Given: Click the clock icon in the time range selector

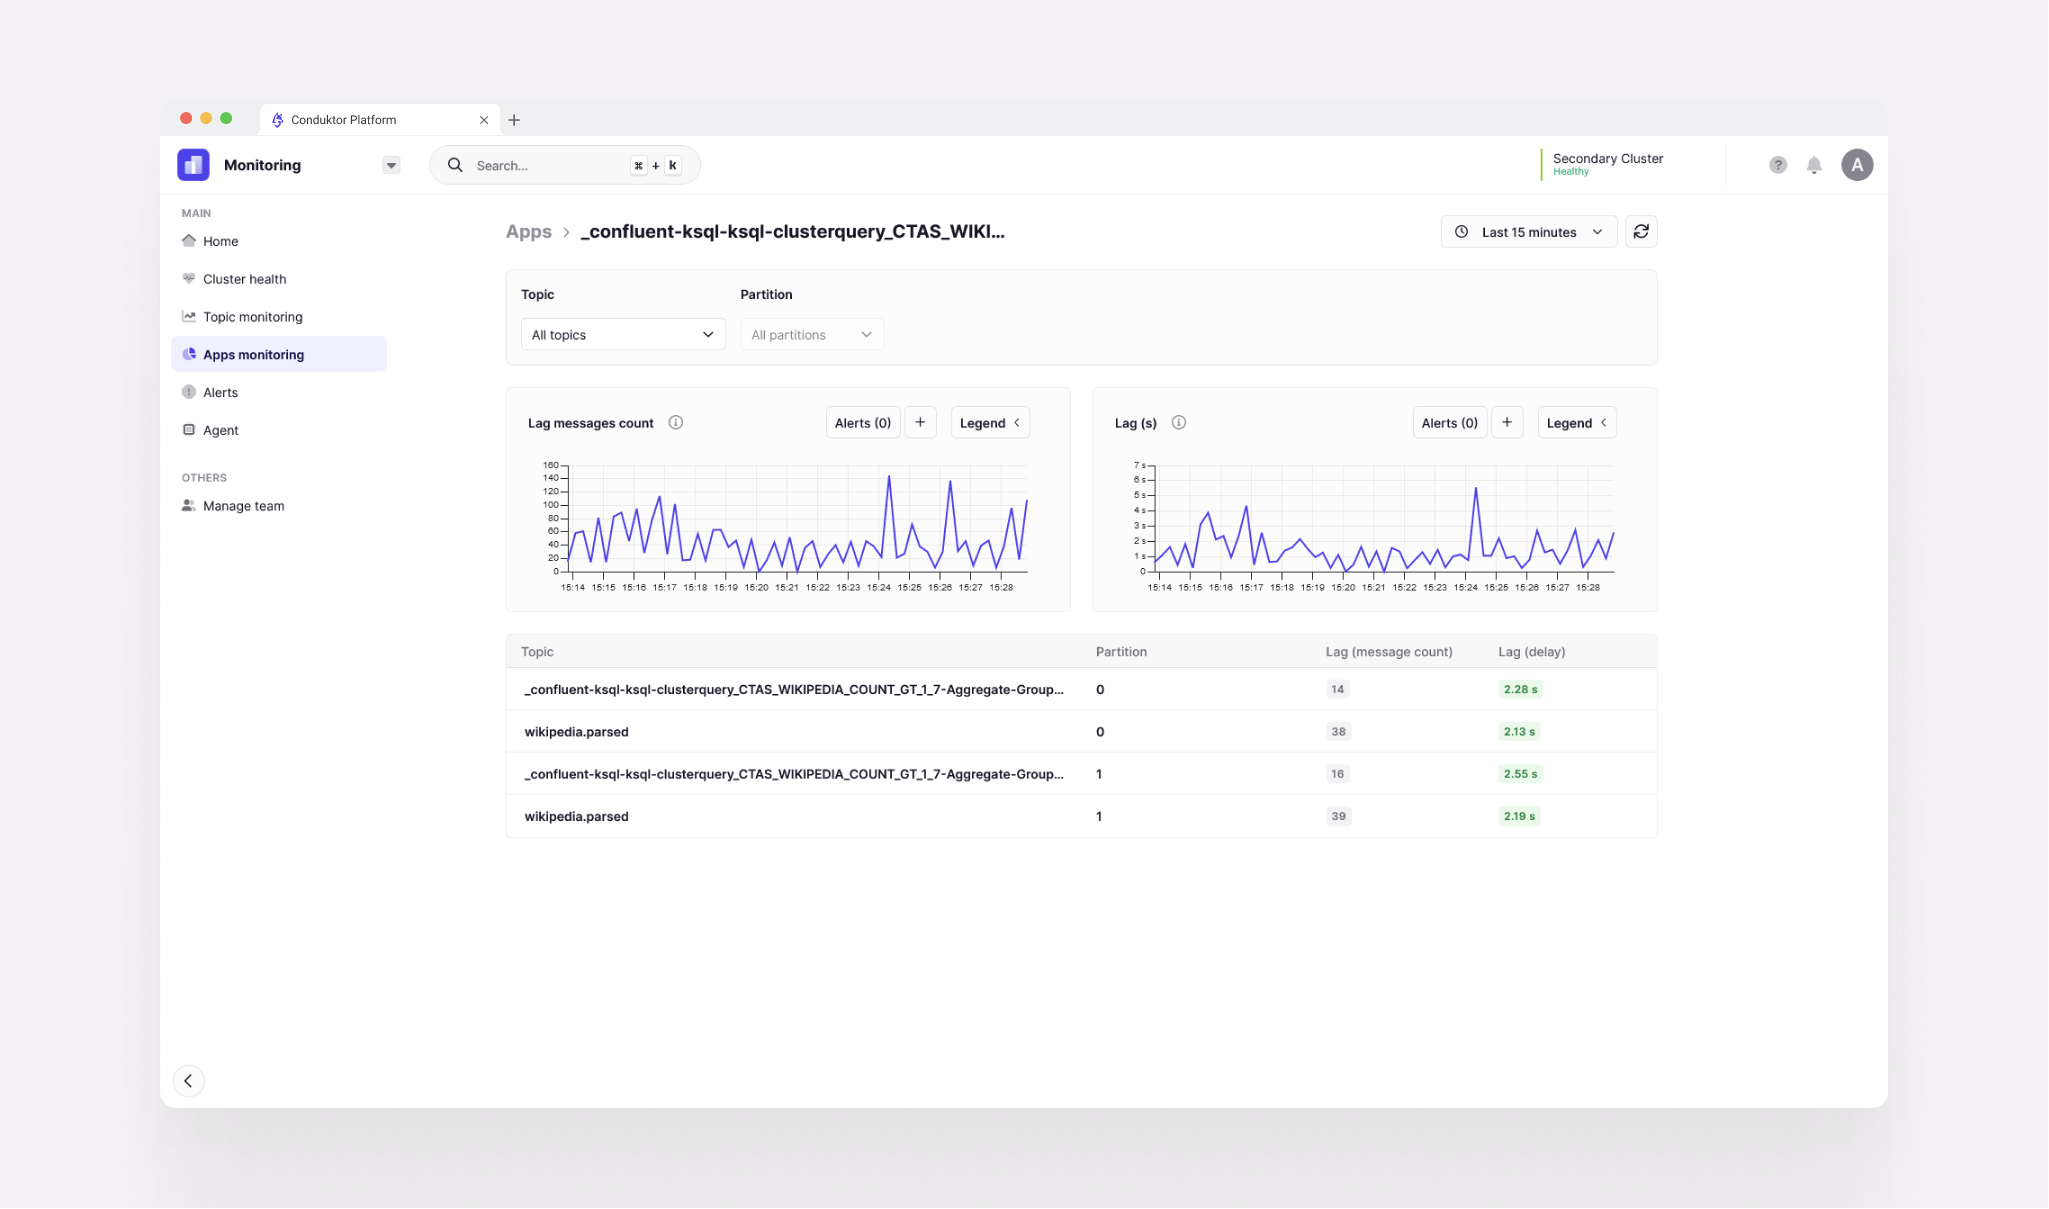Looking at the screenshot, I should tap(1461, 232).
